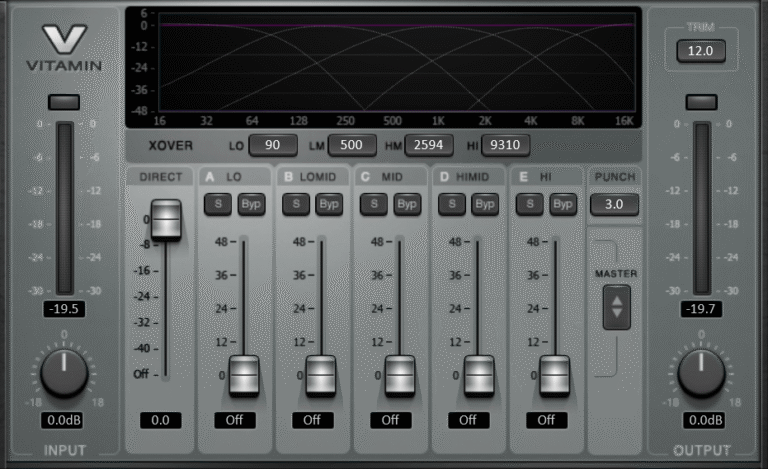Click the output clip indicator LED
The width and height of the screenshot is (768, 469).
coord(701,102)
